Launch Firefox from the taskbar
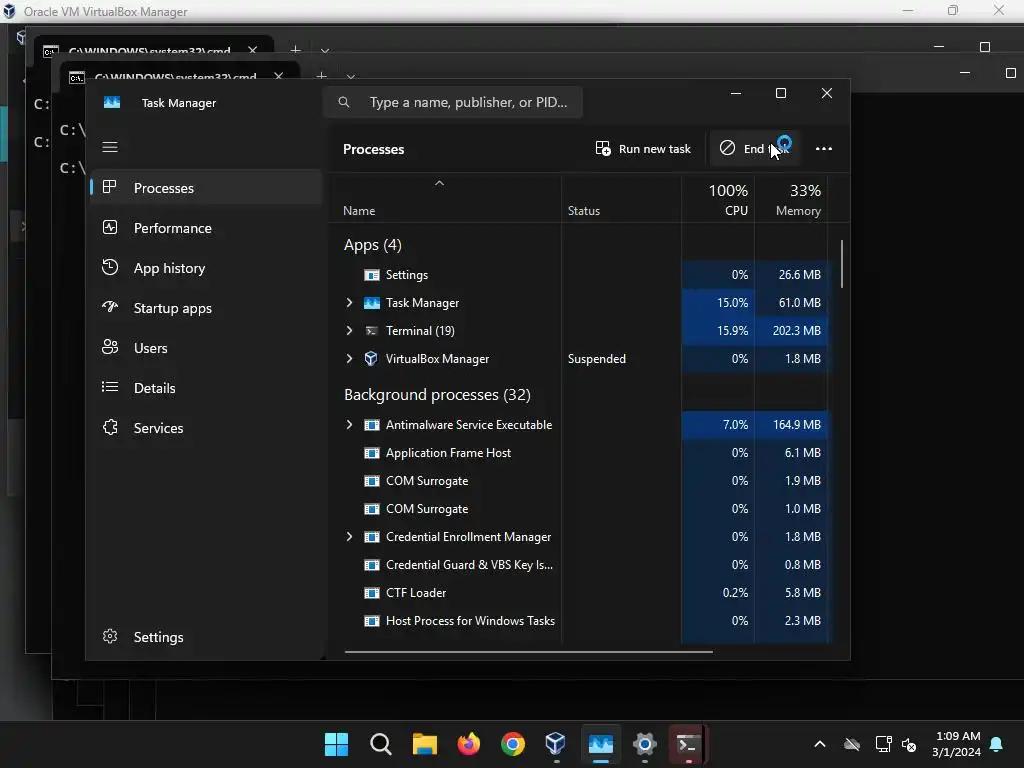This screenshot has height=768, width=1024. tap(468, 744)
